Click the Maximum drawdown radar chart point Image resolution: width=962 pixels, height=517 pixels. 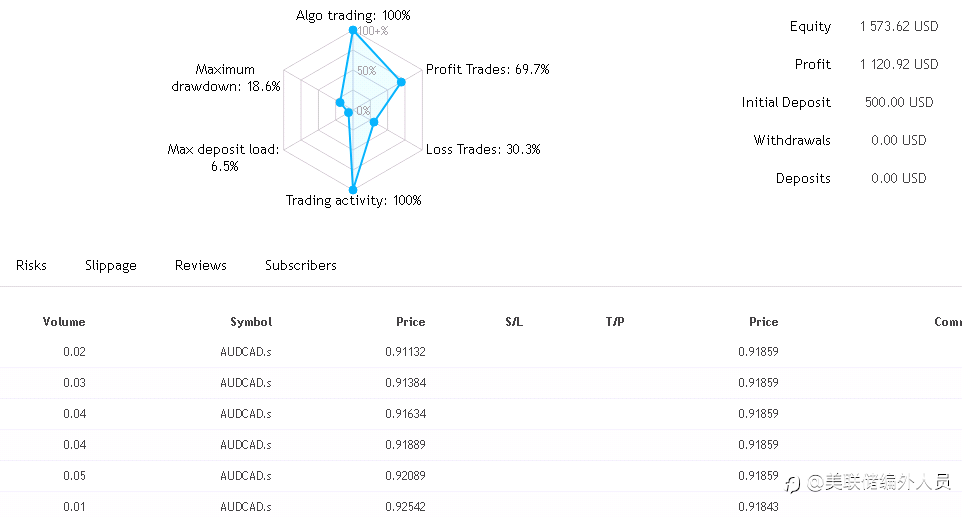click(x=340, y=103)
